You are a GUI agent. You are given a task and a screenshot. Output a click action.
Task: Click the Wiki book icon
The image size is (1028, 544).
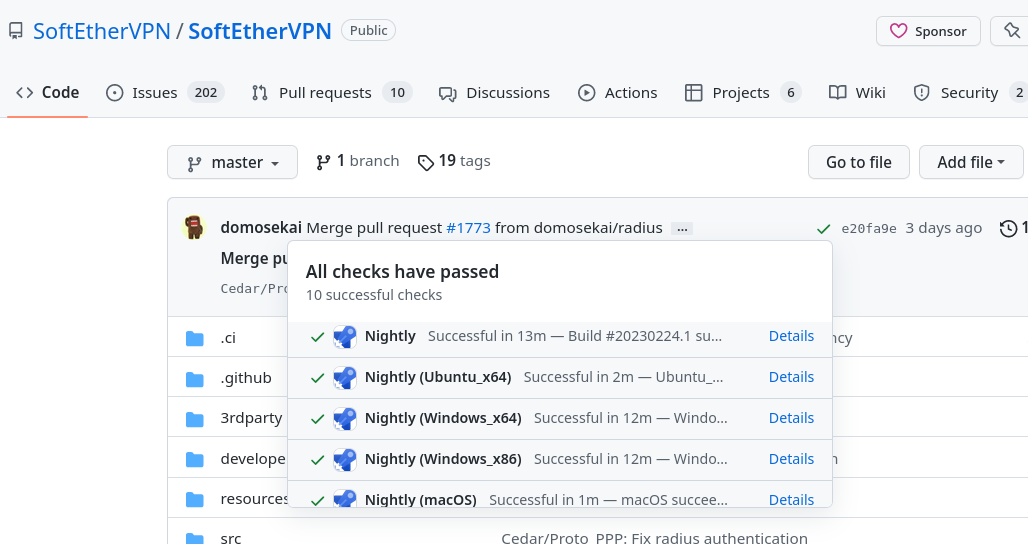pos(837,92)
